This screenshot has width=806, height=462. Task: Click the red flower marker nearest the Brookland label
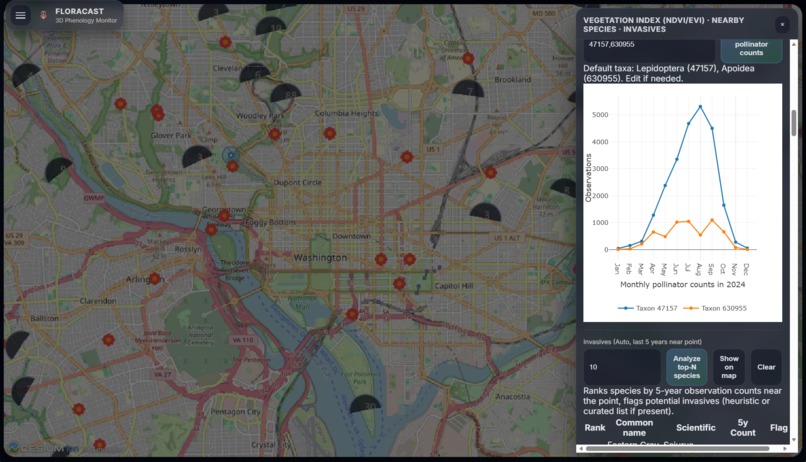[x=468, y=58]
